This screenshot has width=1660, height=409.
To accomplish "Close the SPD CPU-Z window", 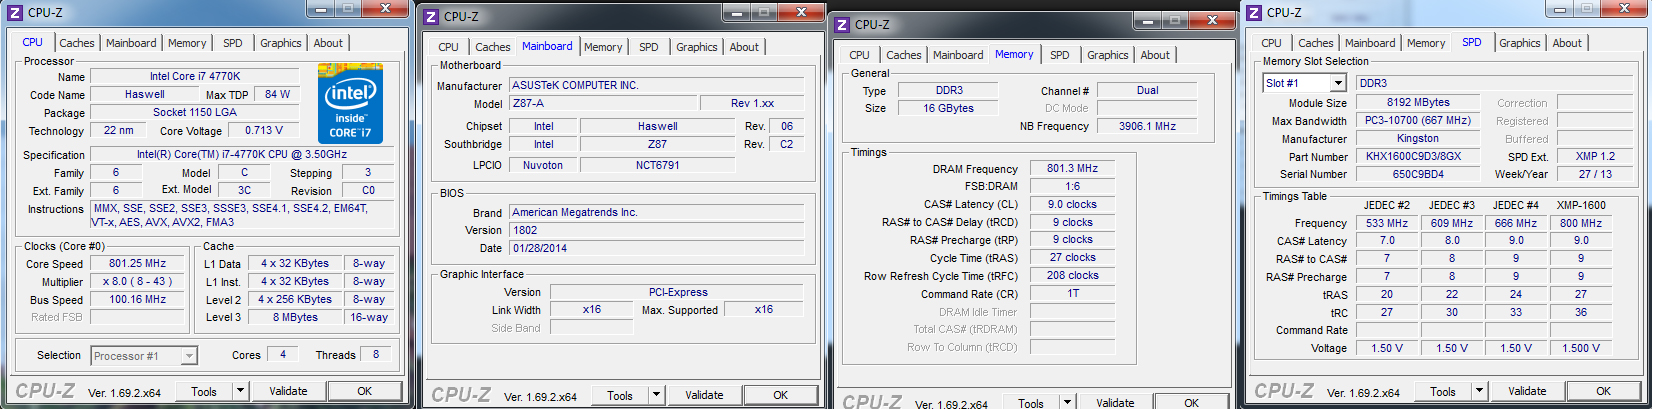I will 1624,8.
